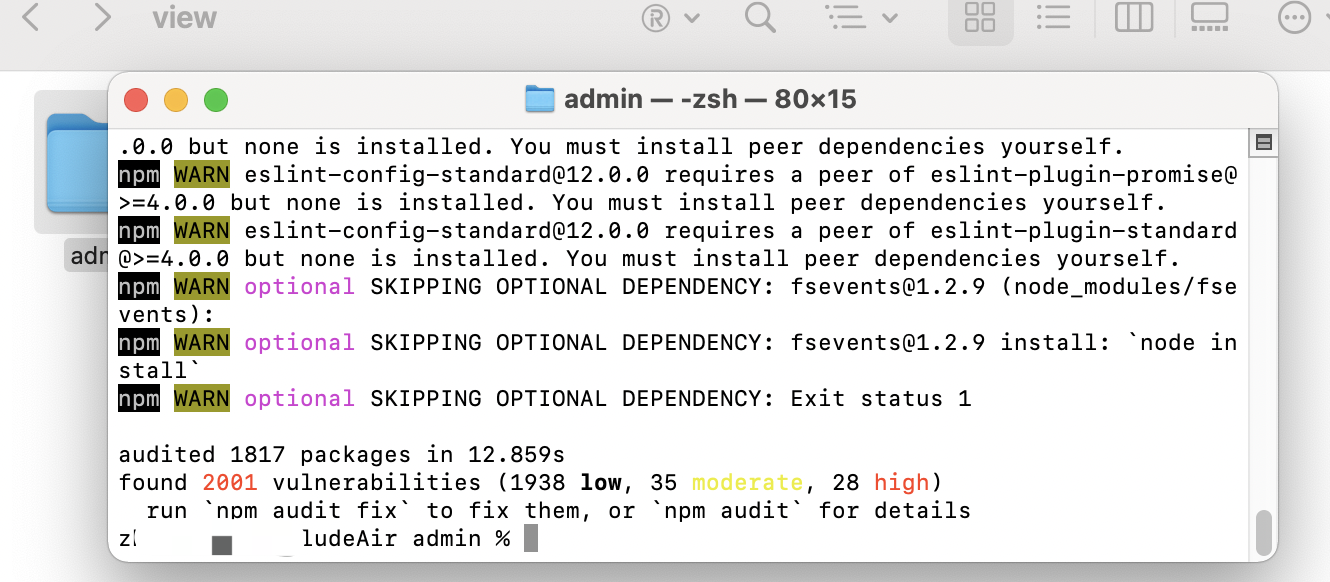Screen dimensions: 1330x582
Task: Click the `npm audit fix` command text
Action: (x=308, y=511)
